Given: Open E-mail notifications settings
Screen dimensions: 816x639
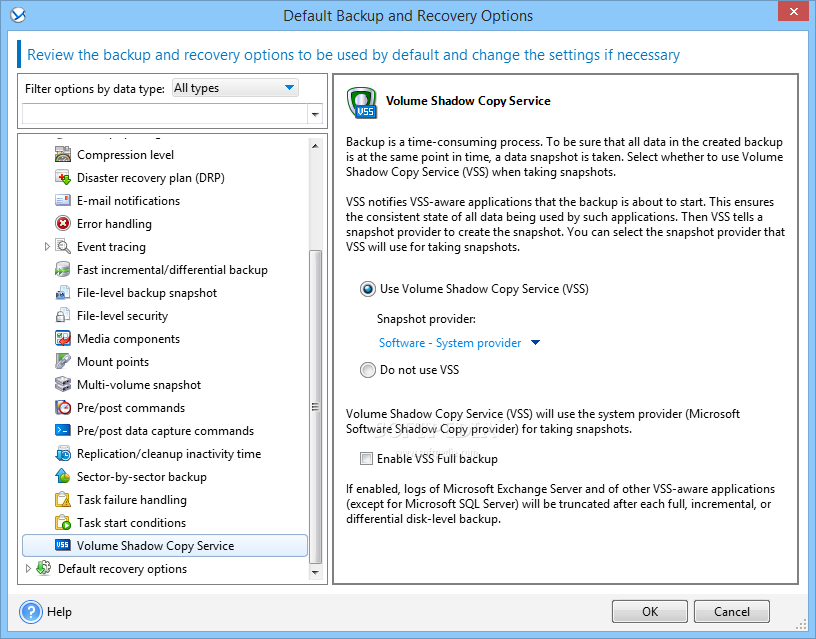Looking at the screenshot, I should (129, 200).
